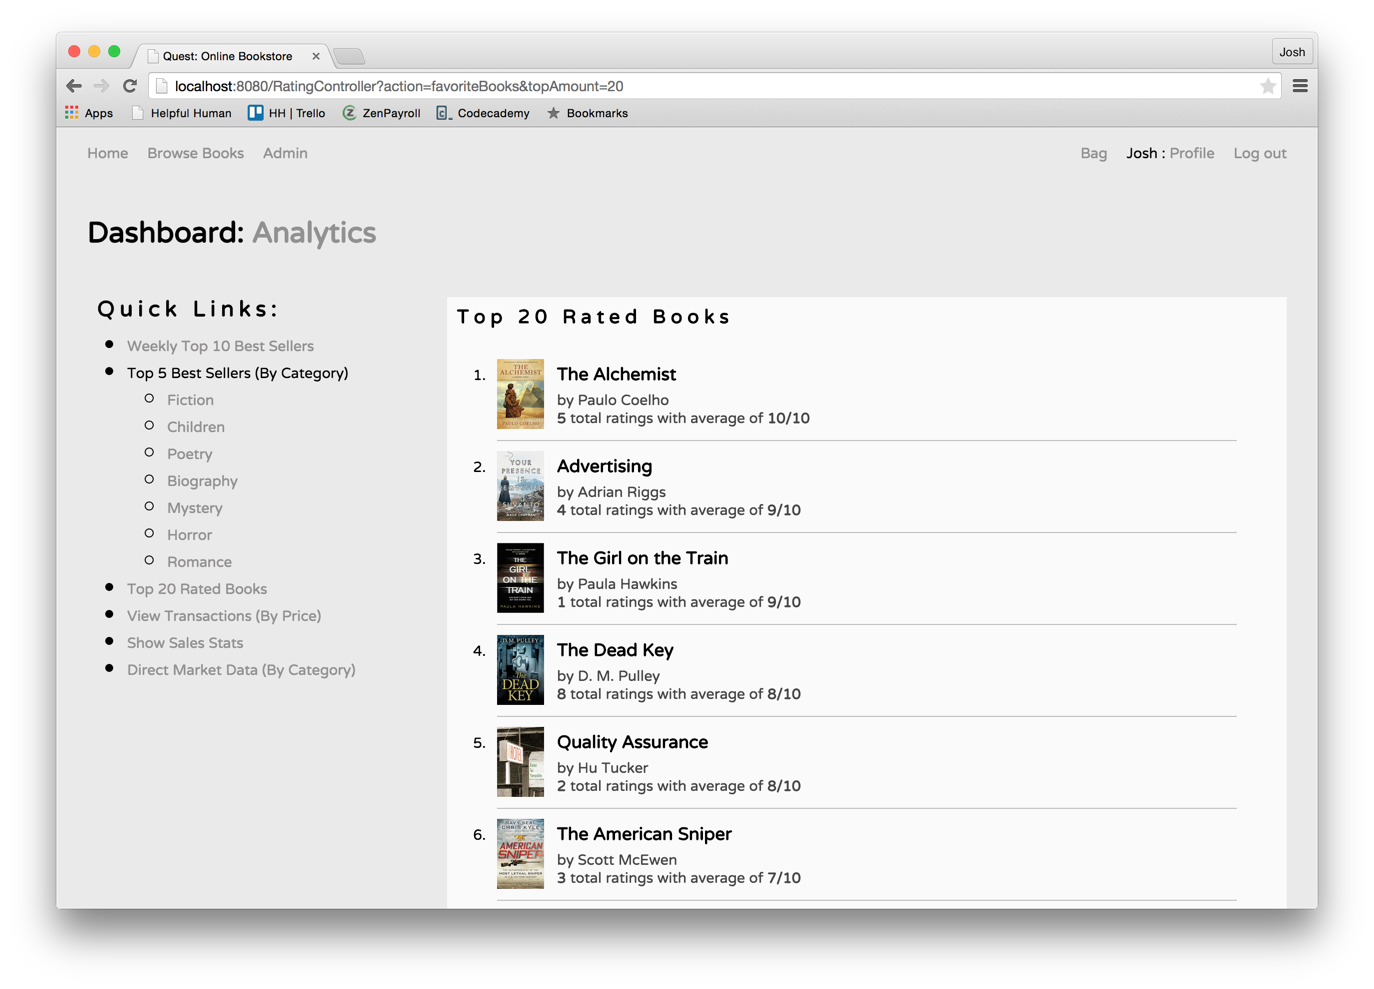Click '5 total ratings with average of 10/10'
This screenshot has width=1374, height=989.
pyautogui.click(x=683, y=418)
